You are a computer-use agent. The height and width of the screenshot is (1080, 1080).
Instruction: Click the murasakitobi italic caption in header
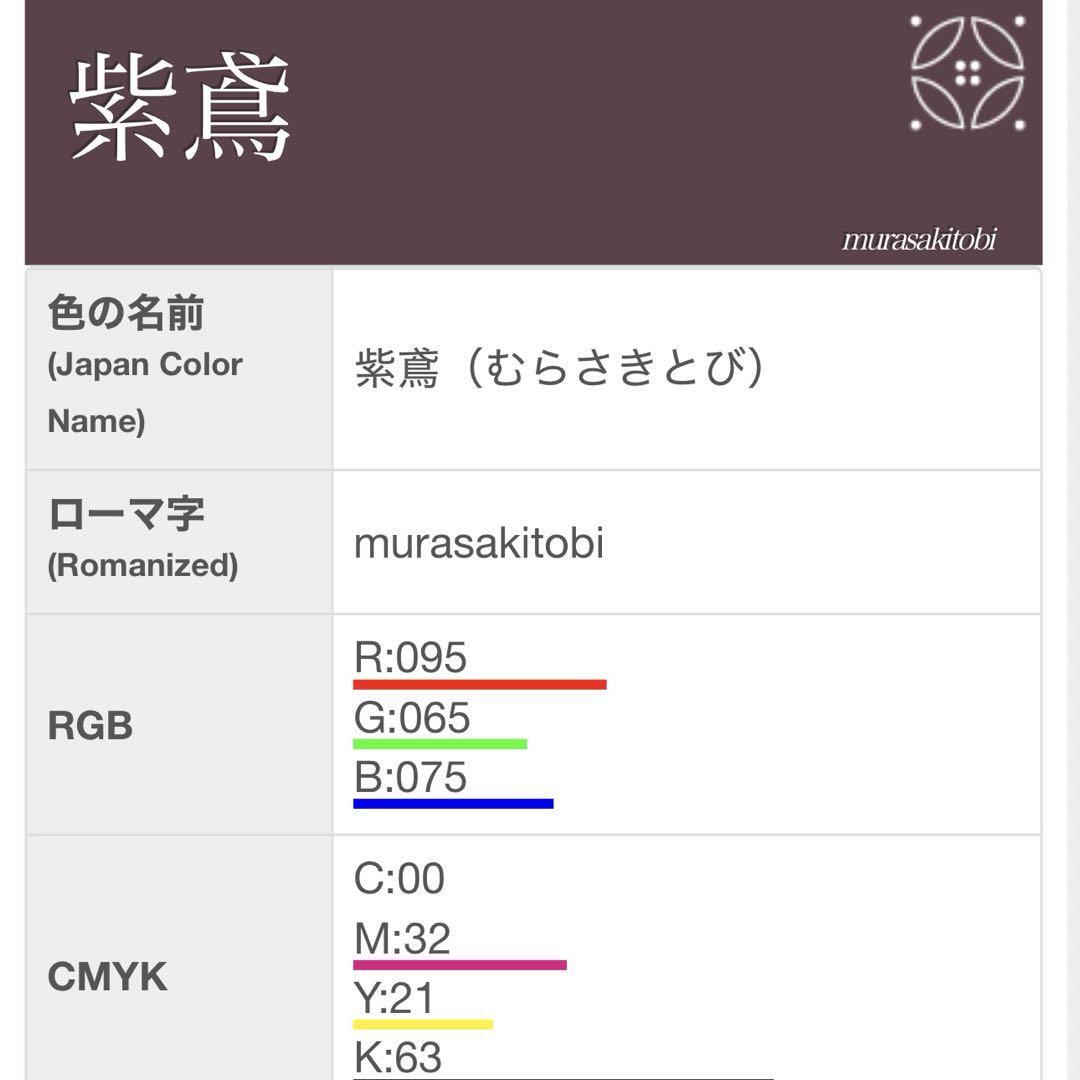[x=918, y=240]
